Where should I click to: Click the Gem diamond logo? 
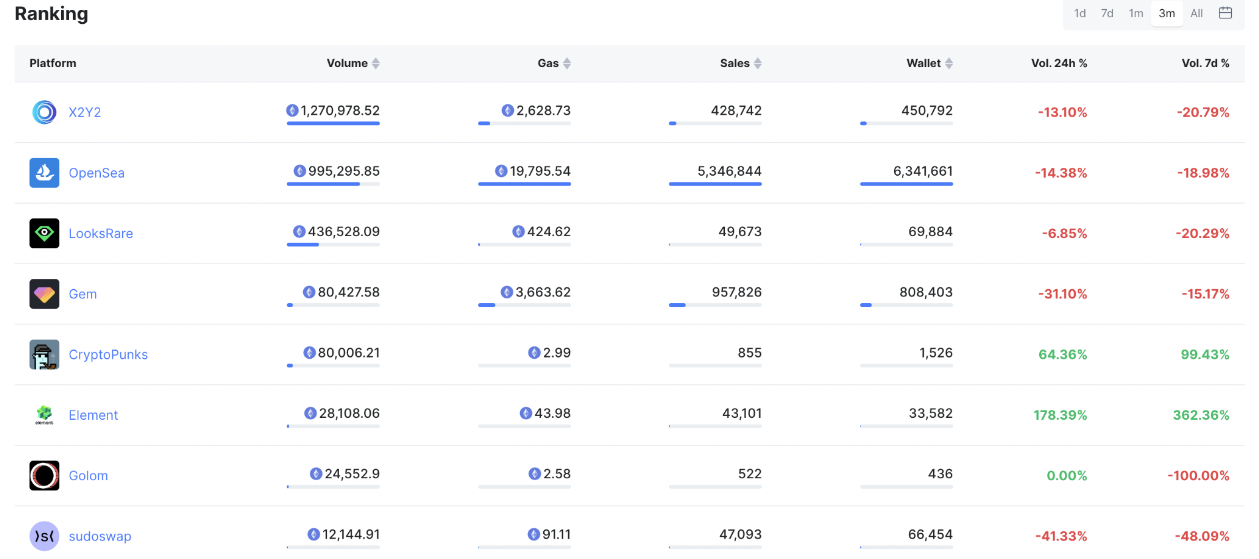[44, 294]
